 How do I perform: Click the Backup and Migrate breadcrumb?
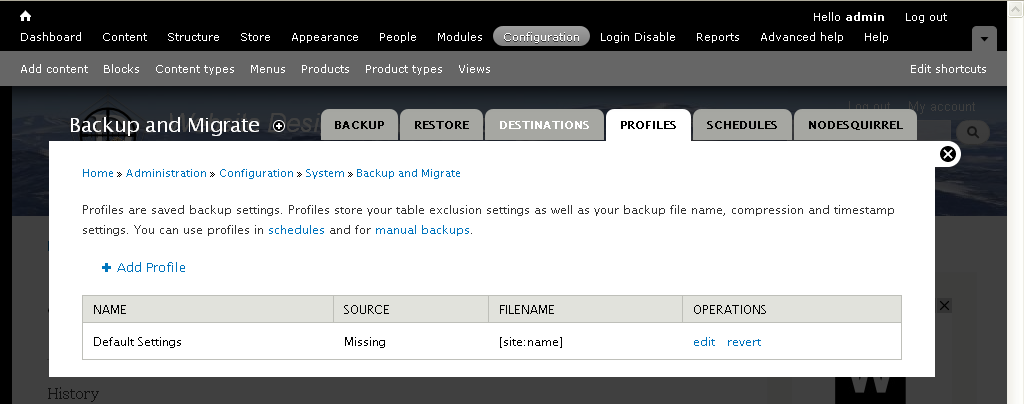click(408, 173)
